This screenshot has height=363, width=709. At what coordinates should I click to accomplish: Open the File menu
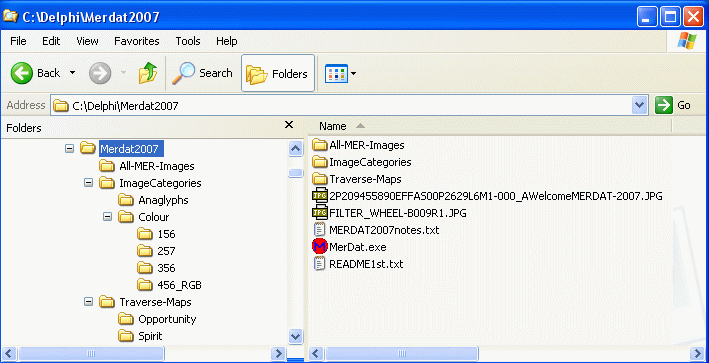pos(18,41)
